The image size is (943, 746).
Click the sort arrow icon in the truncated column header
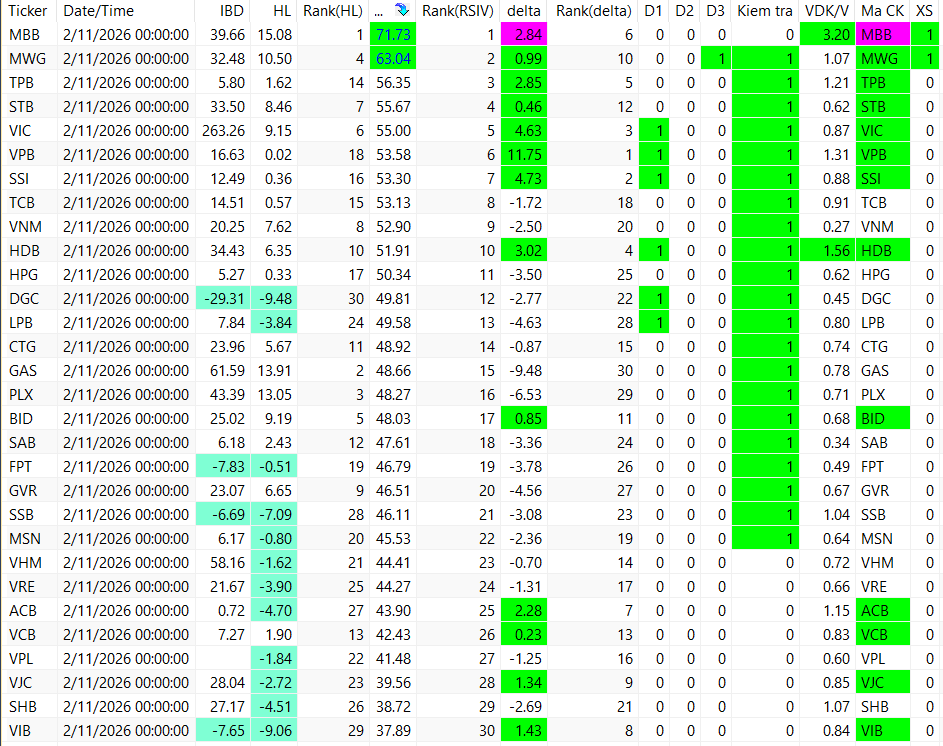point(401,10)
